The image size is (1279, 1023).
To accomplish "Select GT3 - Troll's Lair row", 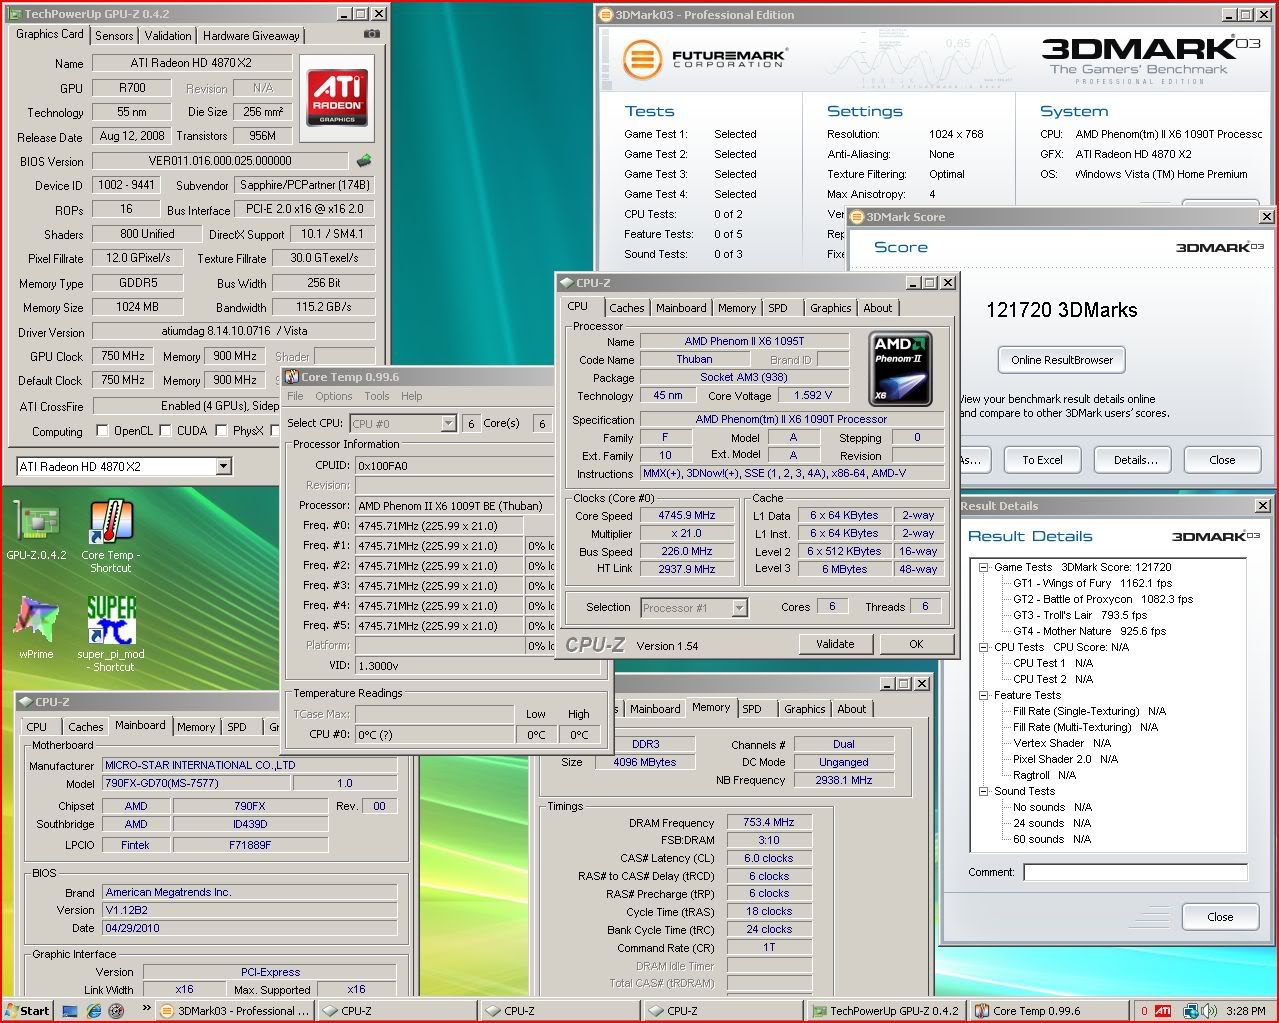I will 1080,615.
